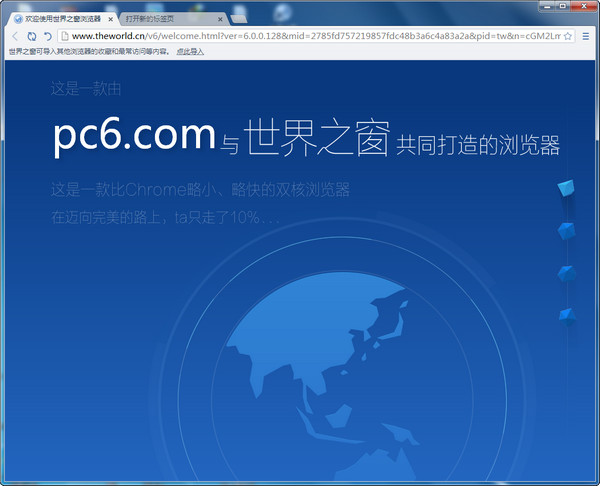The height and width of the screenshot is (486, 600).
Task: Maximize the browser window
Action: pos(562,6)
